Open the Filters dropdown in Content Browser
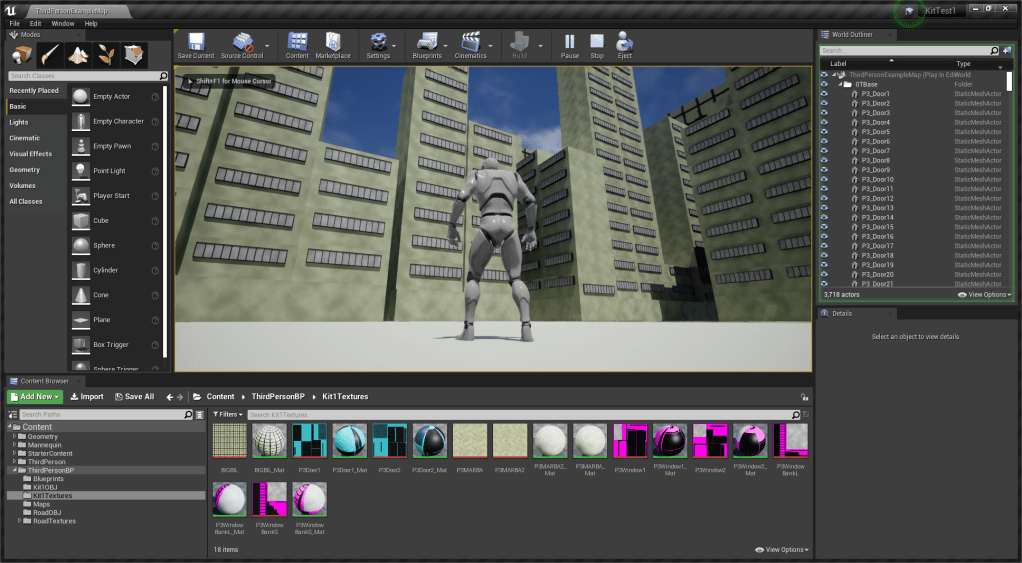This screenshot has width=1022, height=563. (227, 414)
